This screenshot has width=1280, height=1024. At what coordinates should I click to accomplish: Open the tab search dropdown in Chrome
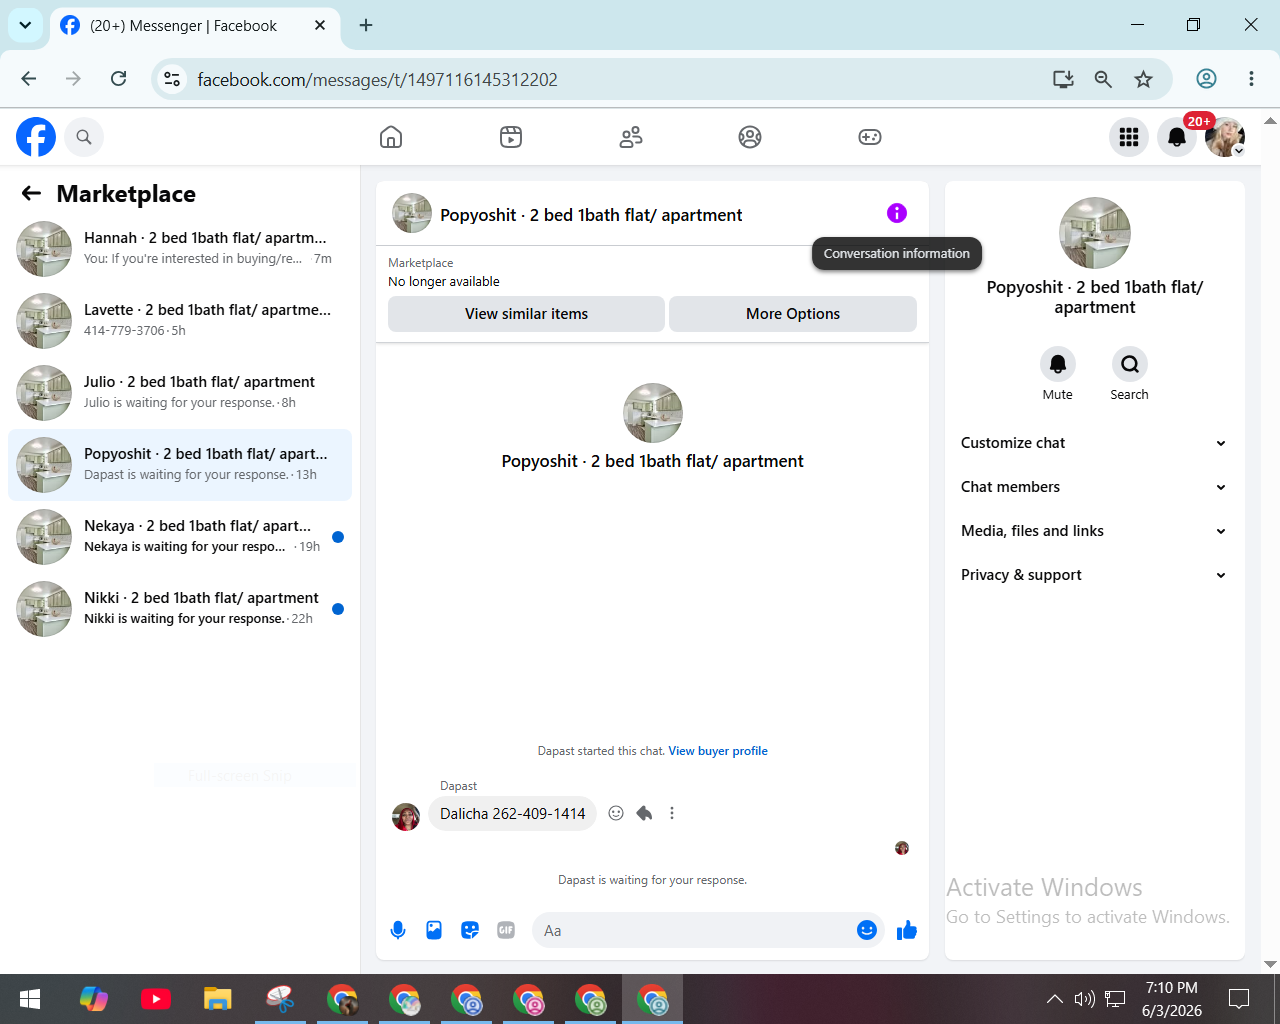25,25
